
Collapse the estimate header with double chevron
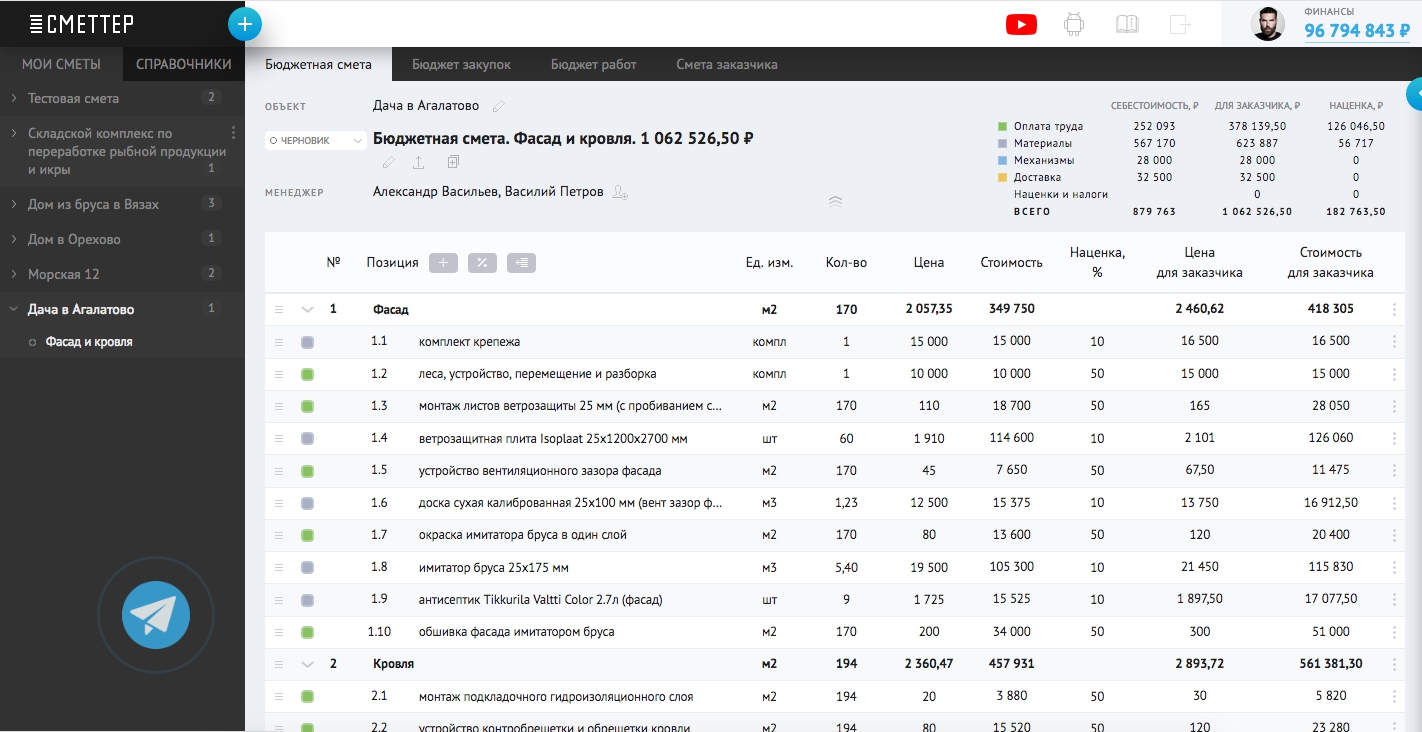(x=835, y=201)
